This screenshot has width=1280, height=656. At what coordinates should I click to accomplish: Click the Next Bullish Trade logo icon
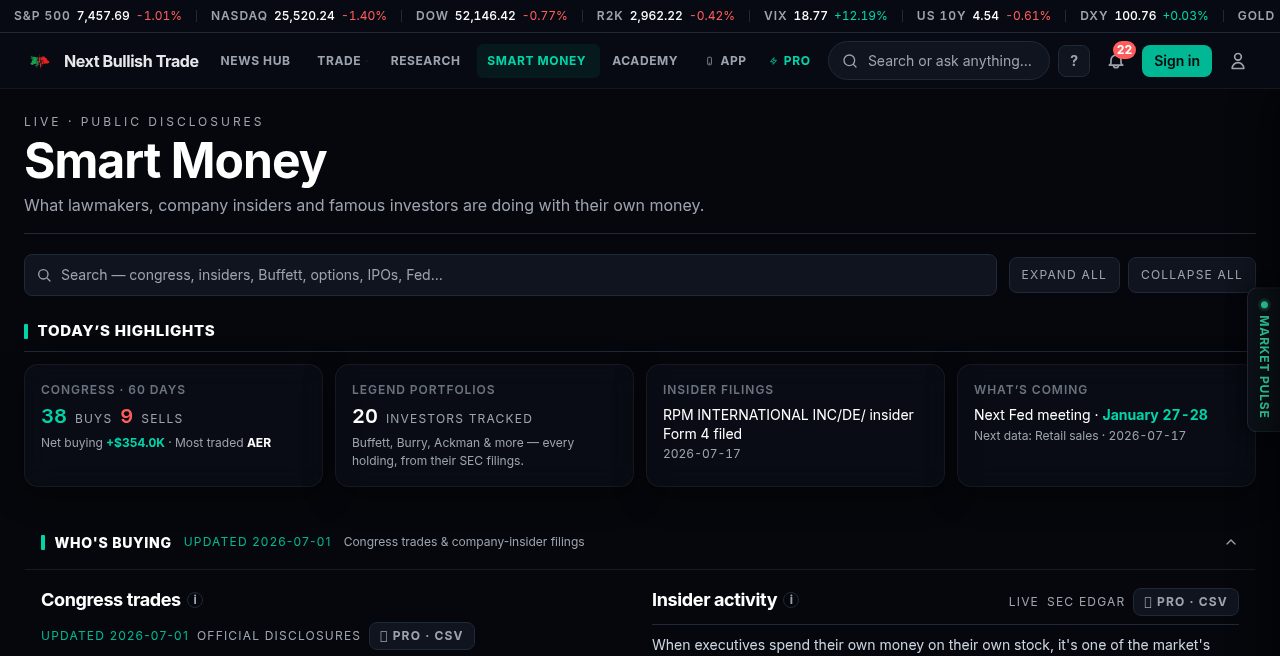coord(40,61)
